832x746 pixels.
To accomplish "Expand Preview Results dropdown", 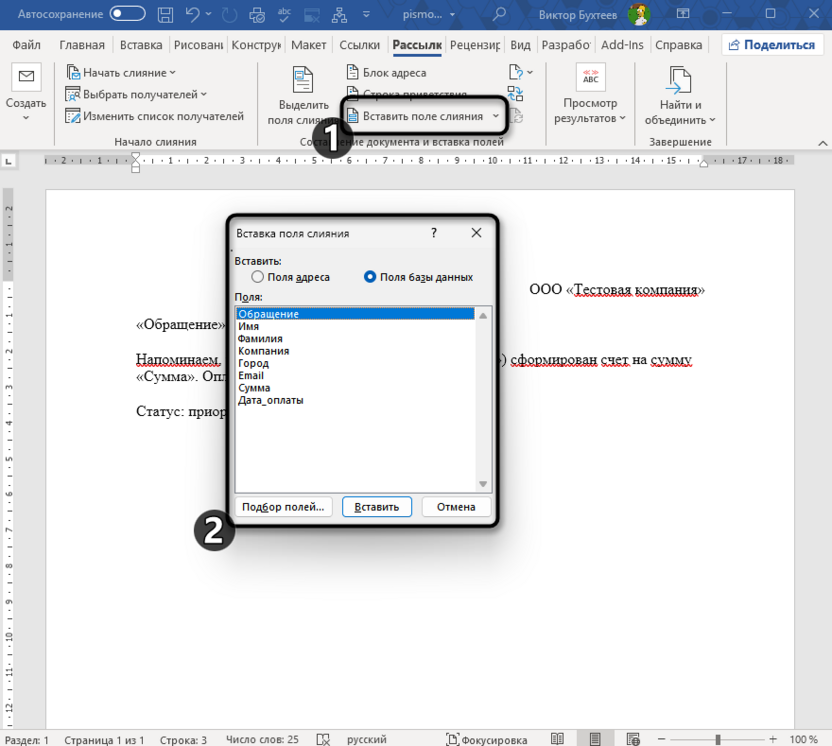I will tap(622, 118).
